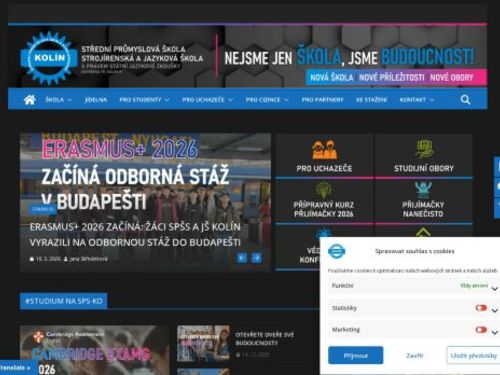This screenshot has width=500, height=375.
Task: Open the thumbnail beside Otevřete dveře article
Action: (x=203, y=343)
